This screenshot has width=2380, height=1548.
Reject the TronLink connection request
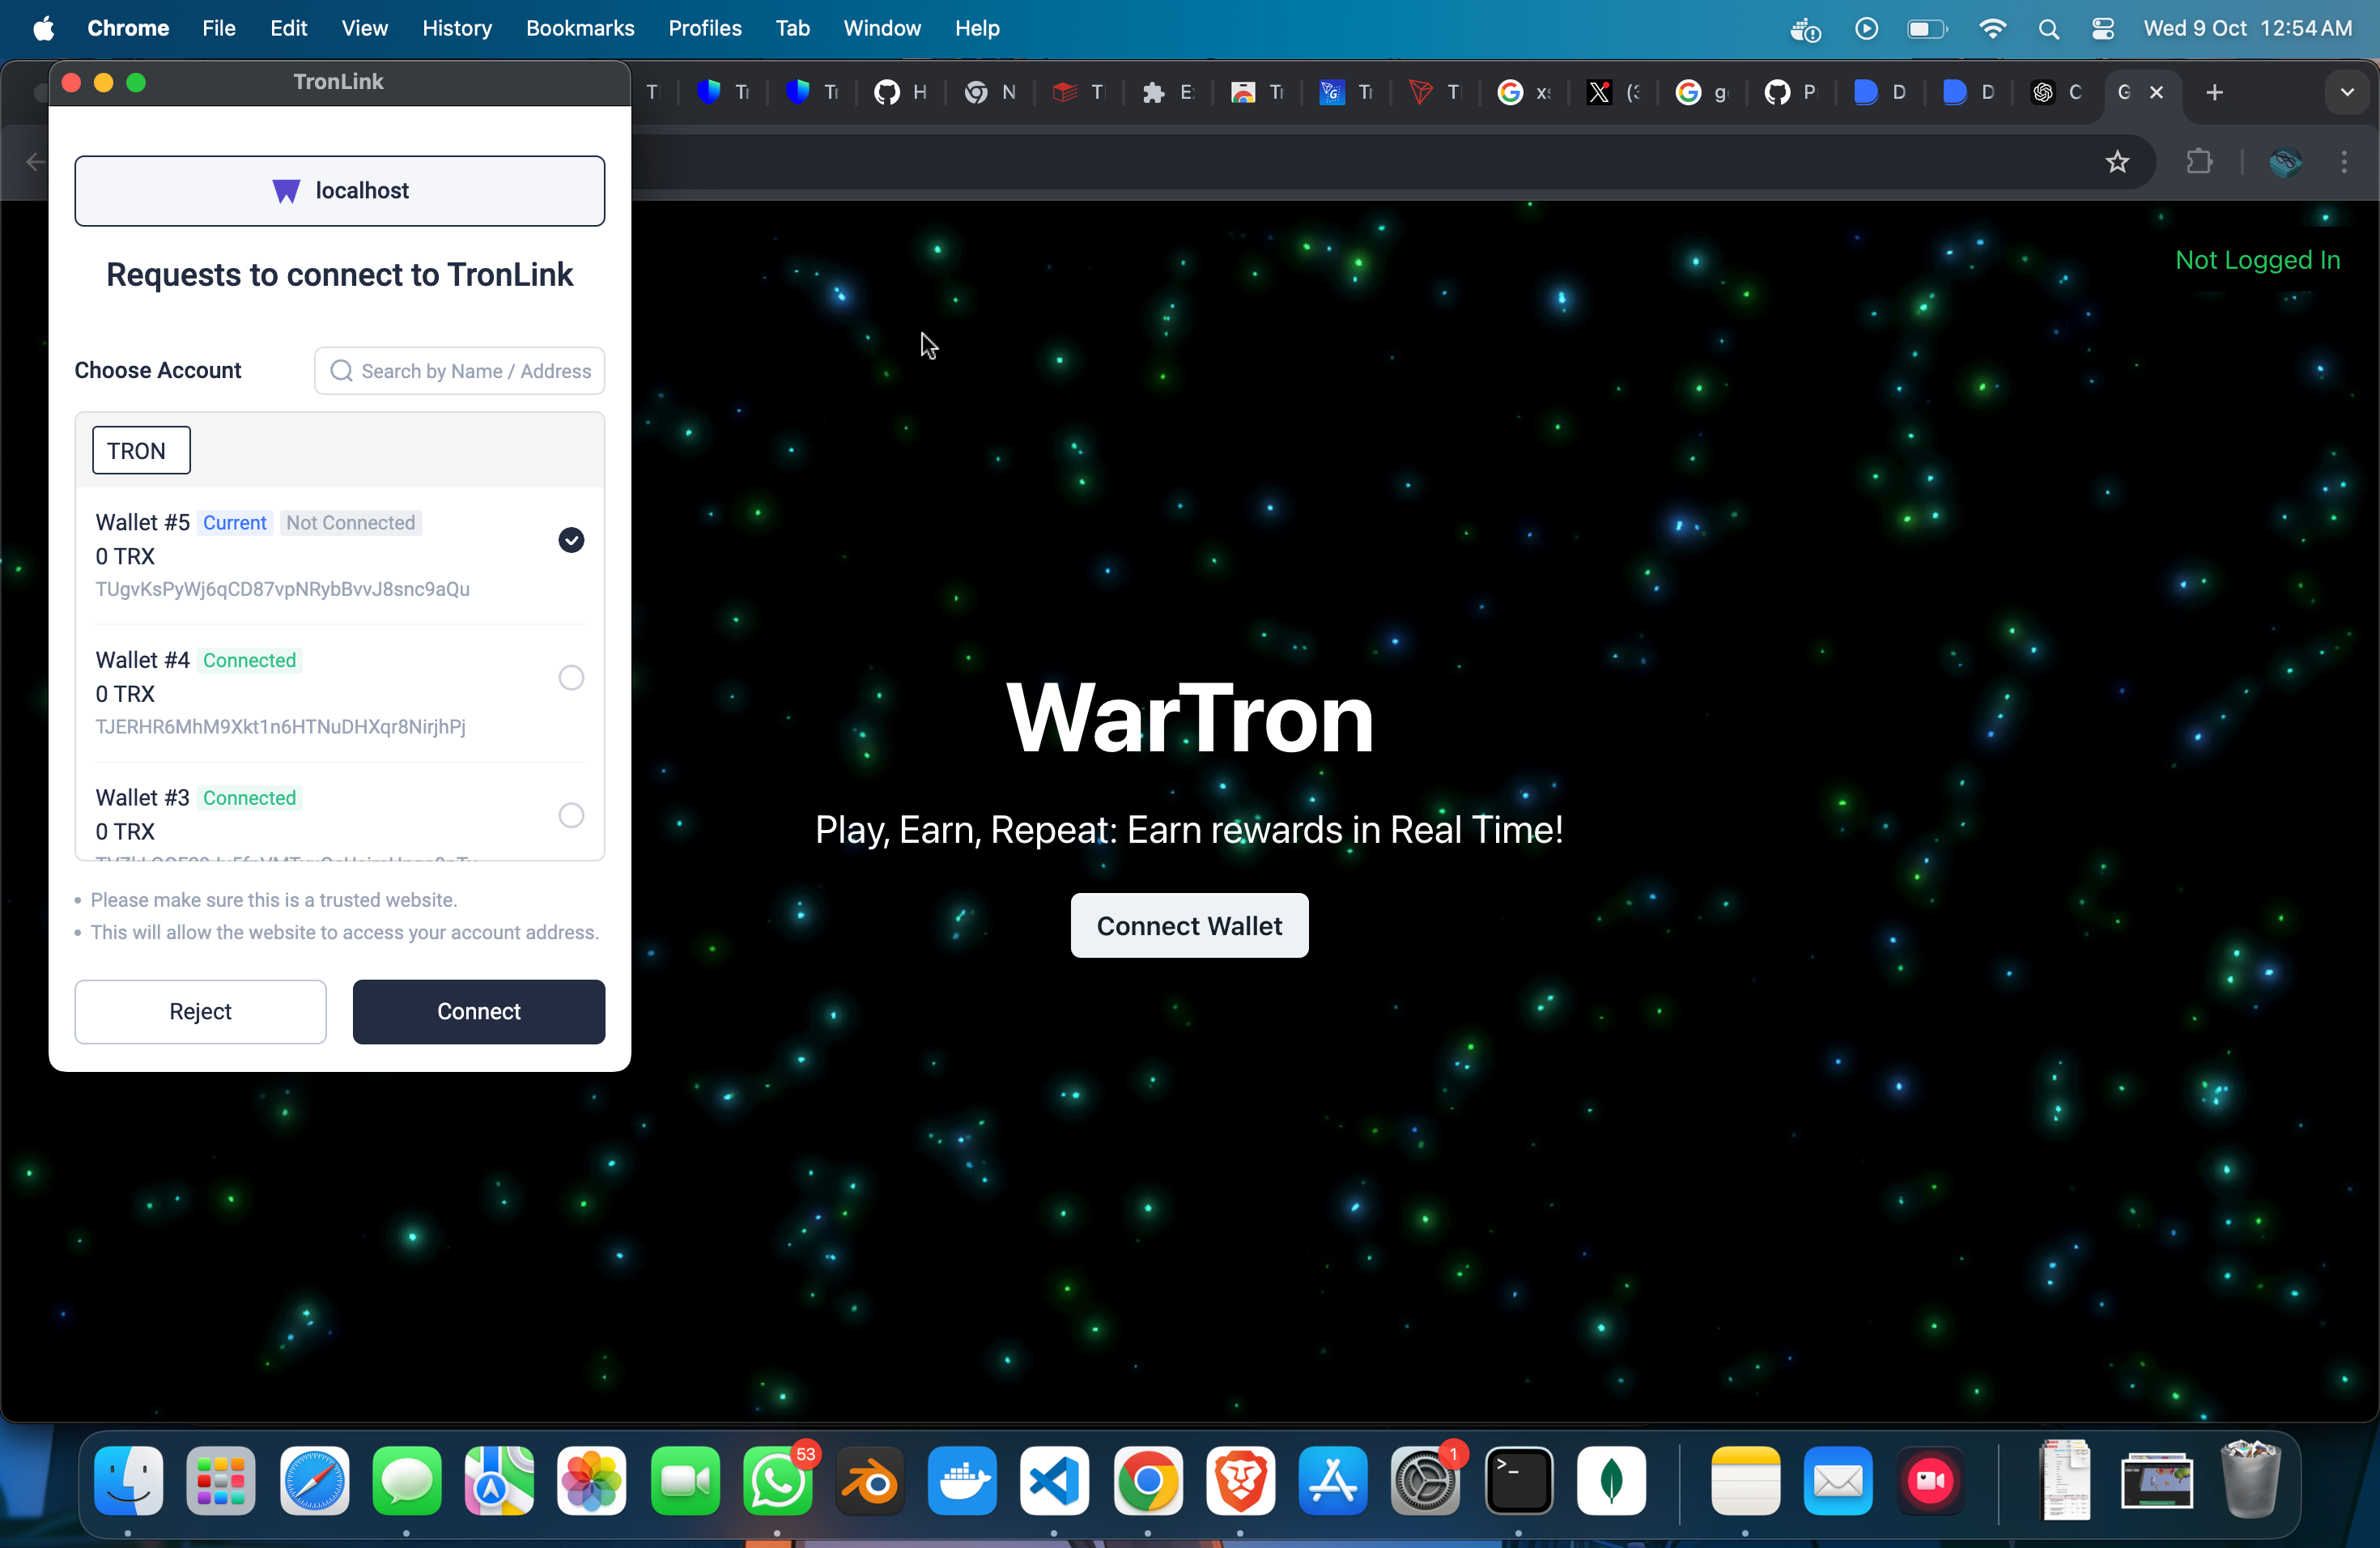(200, 1011)
